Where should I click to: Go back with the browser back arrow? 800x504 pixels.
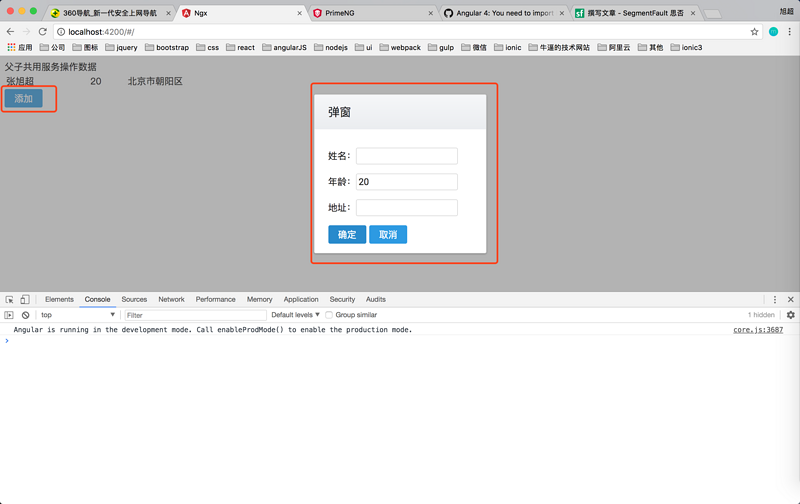click(x=10, y=32)
